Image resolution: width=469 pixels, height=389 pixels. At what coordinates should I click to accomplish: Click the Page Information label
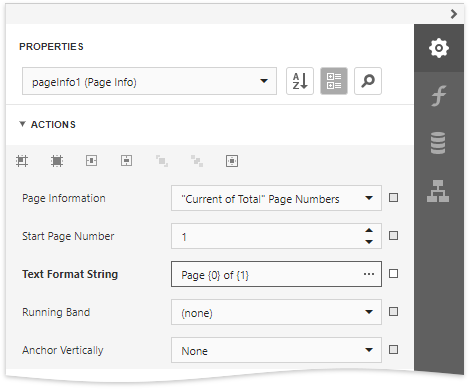coord(64,198)
